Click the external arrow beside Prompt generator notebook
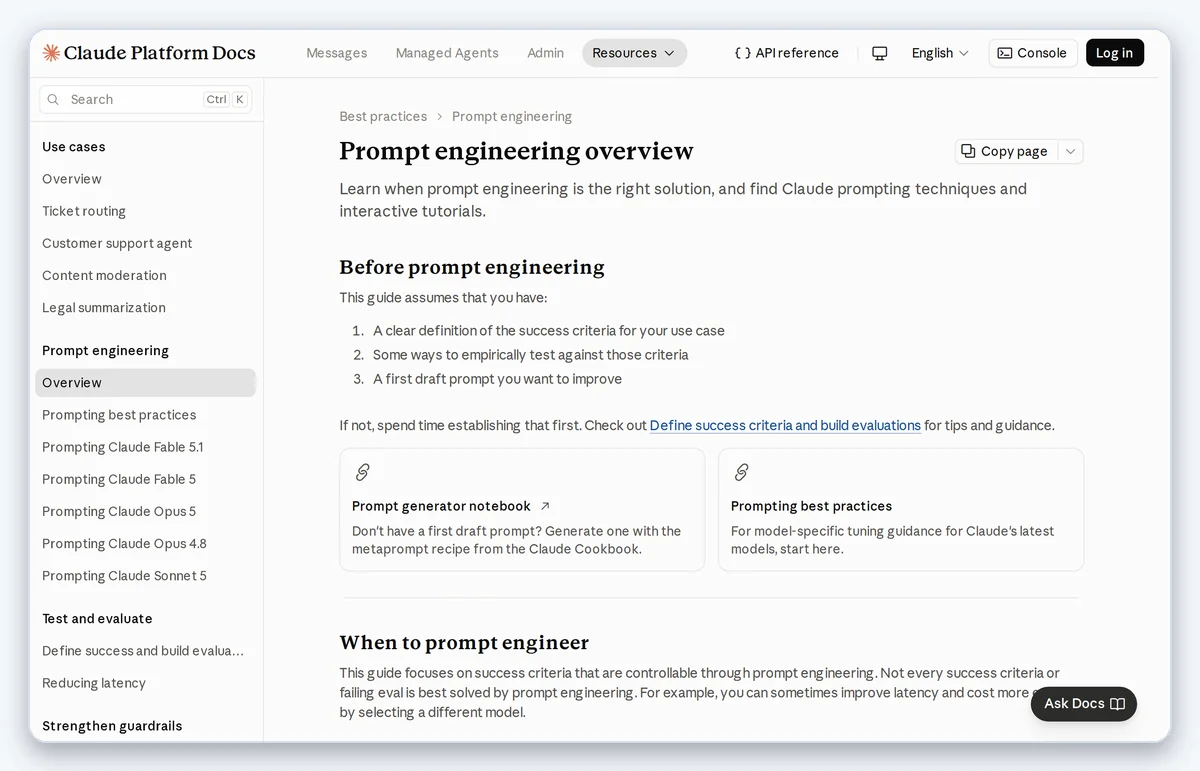Viewport: 1200px width, 771px height. 545,506
